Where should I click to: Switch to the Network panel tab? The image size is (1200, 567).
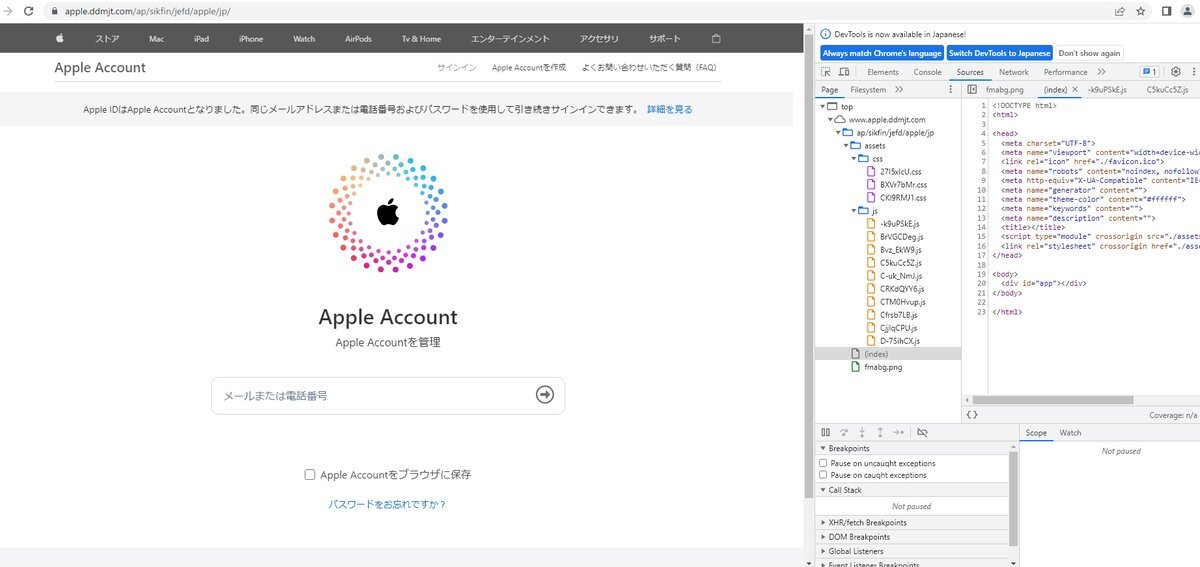1013,72
